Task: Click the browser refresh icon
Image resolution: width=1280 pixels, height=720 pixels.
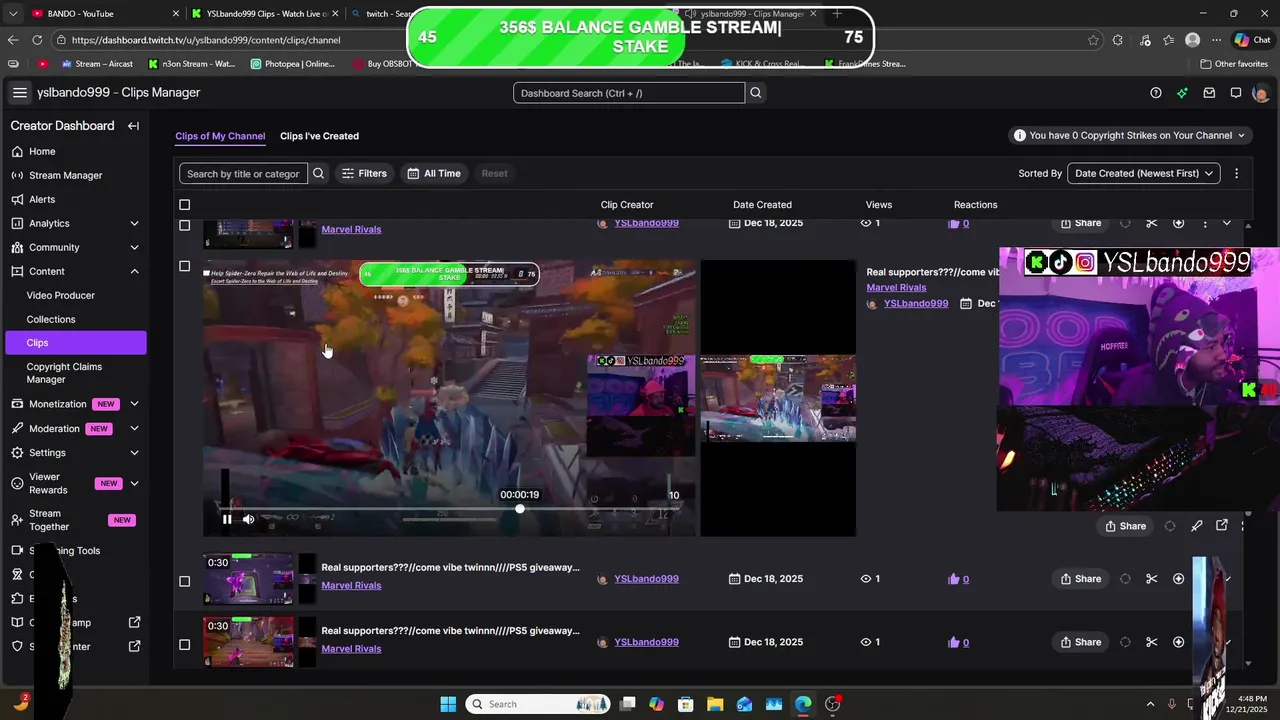Action: [x=37, y=40]
